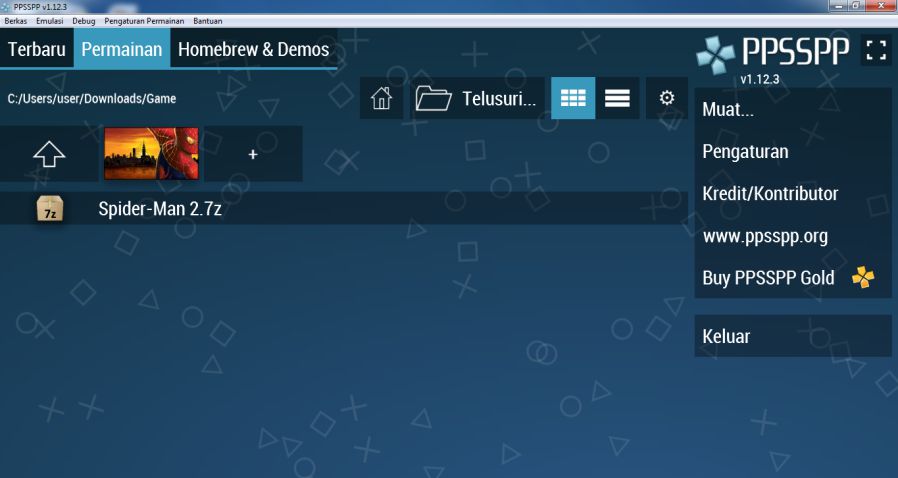Open the Bantuan menu
The height and width of the screenshot is (478, 898).
pos(208,21)
